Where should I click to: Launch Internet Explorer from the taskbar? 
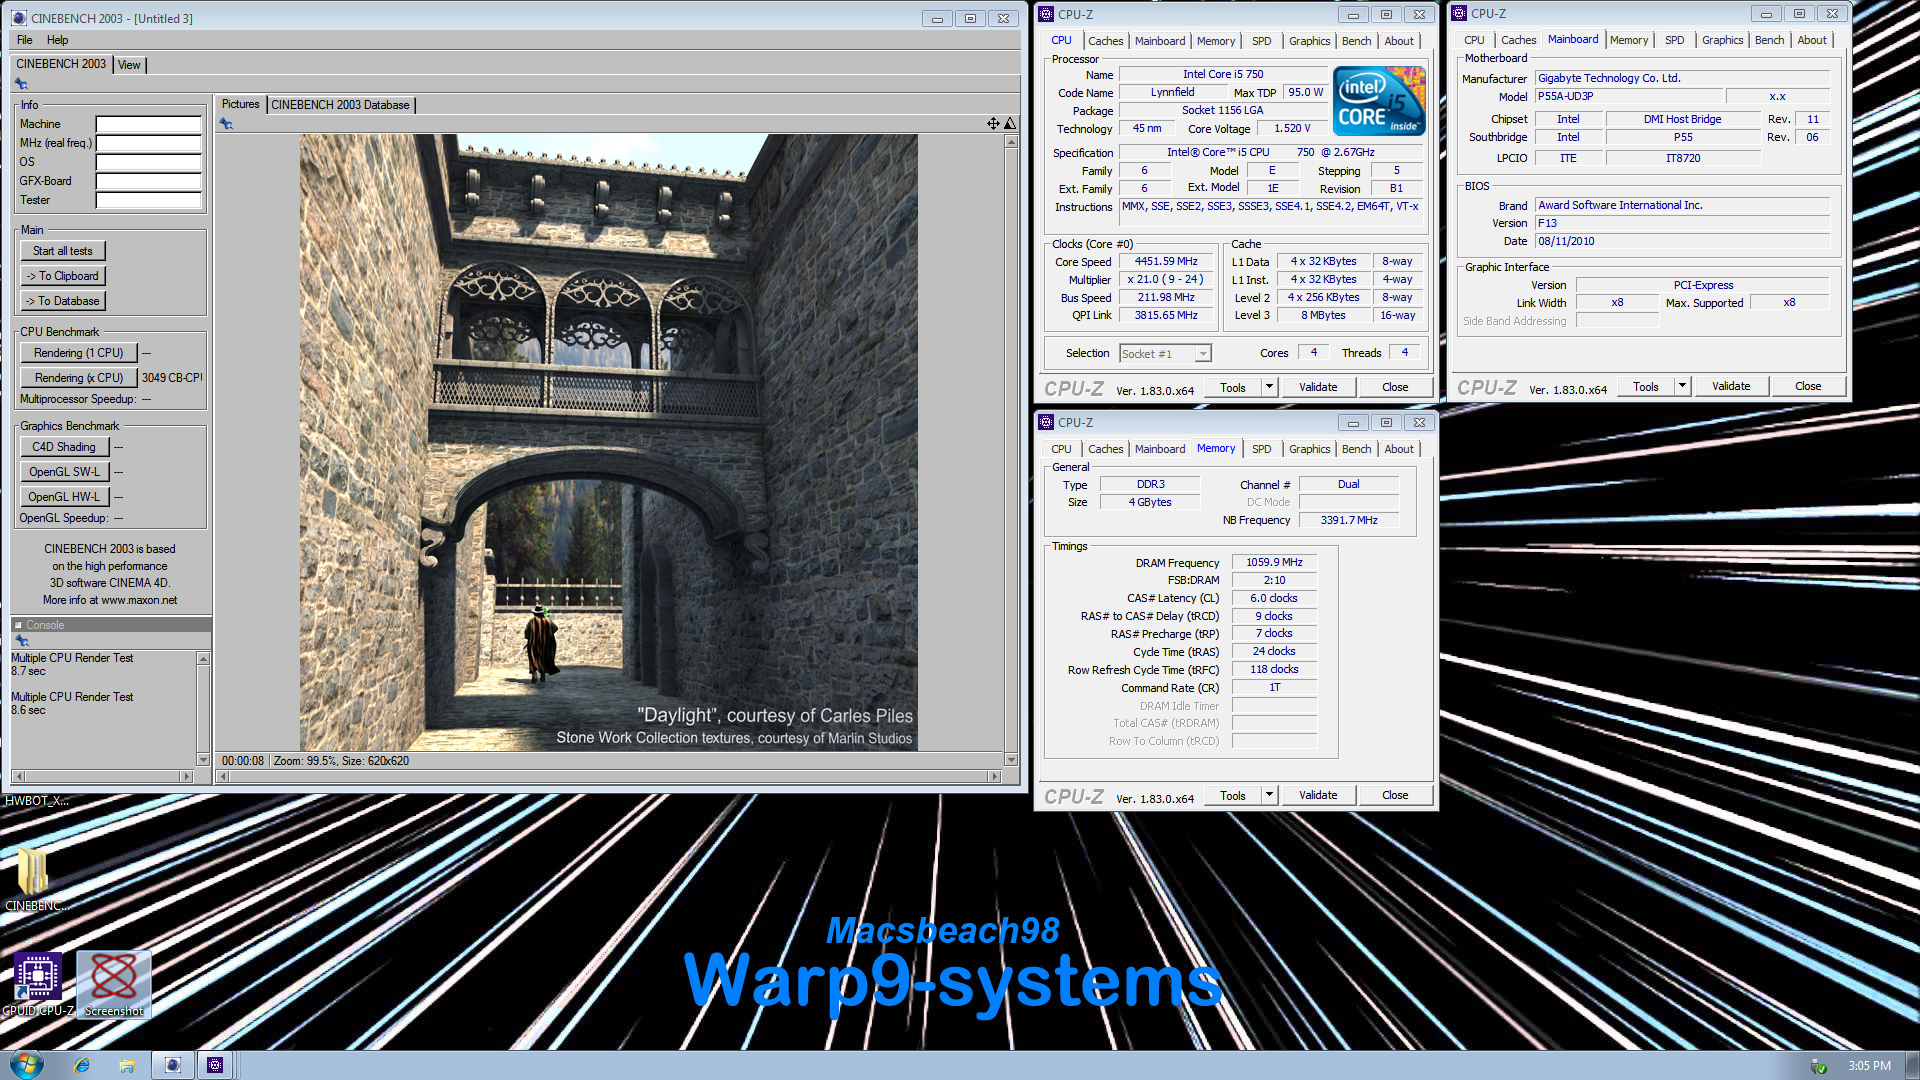82,1065
